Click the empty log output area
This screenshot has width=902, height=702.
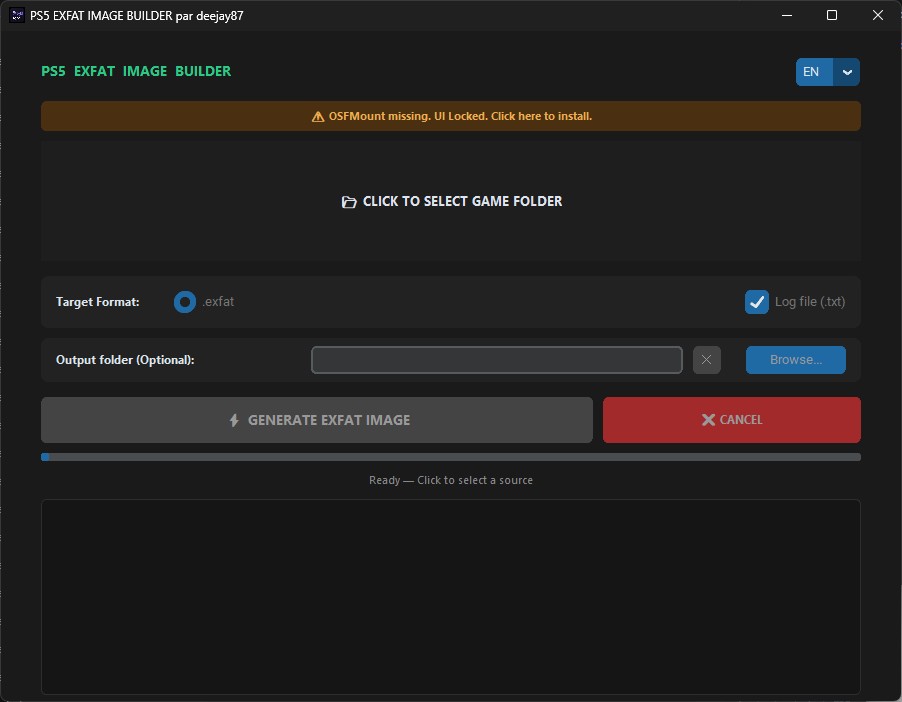[x=450, y=597]
